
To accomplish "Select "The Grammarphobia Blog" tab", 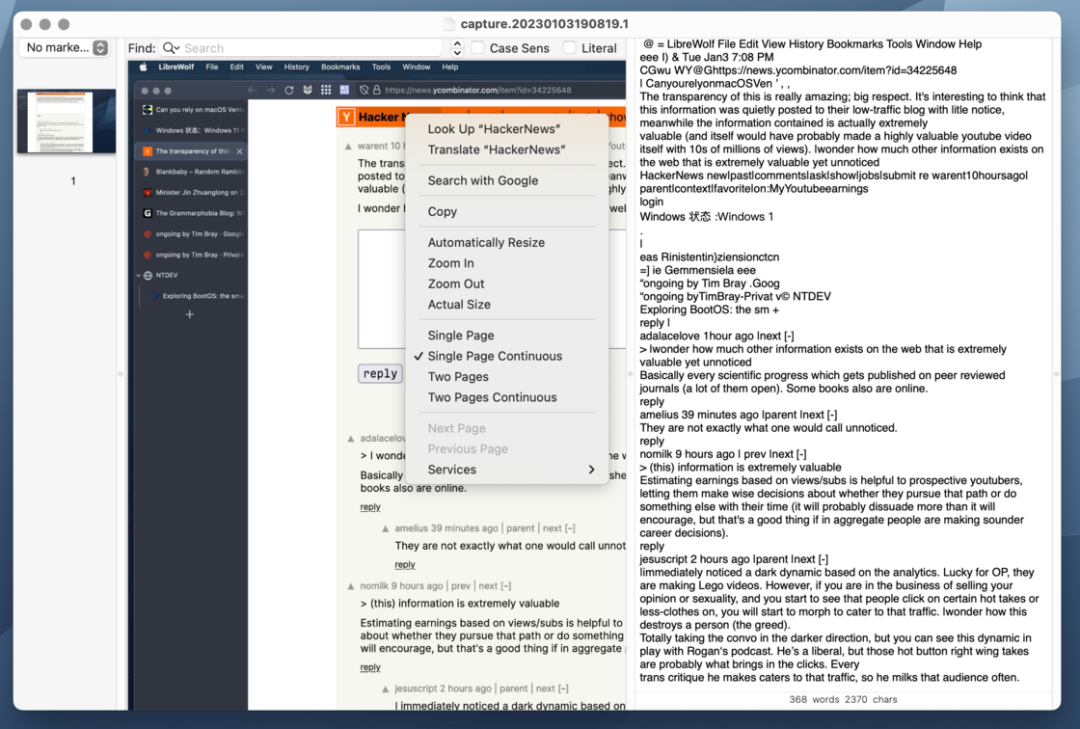I will (192, 213).
